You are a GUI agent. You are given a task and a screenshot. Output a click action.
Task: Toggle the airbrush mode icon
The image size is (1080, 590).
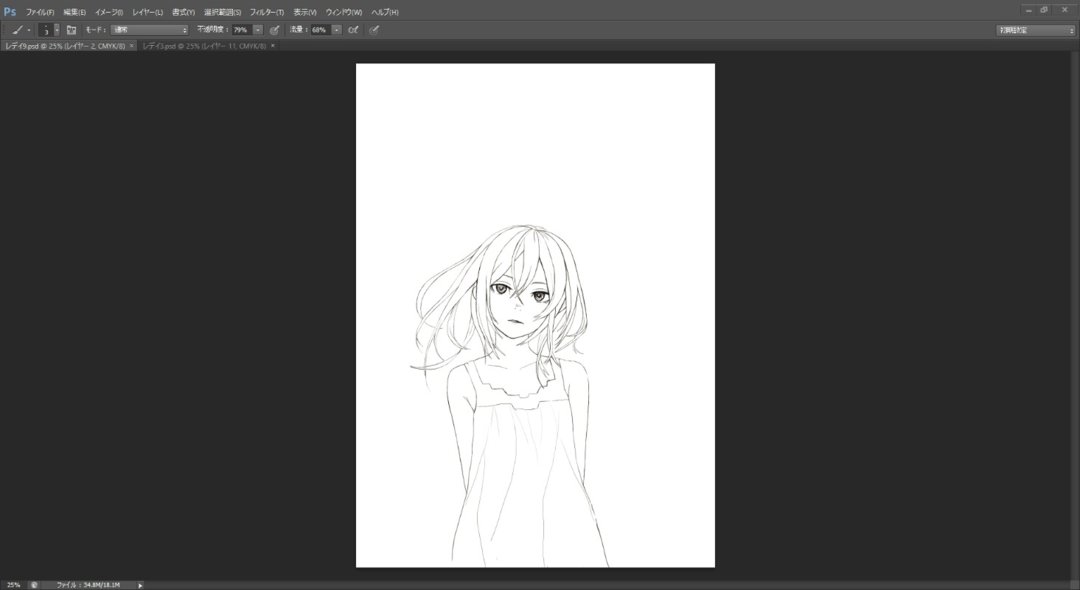tap(353, 30)
